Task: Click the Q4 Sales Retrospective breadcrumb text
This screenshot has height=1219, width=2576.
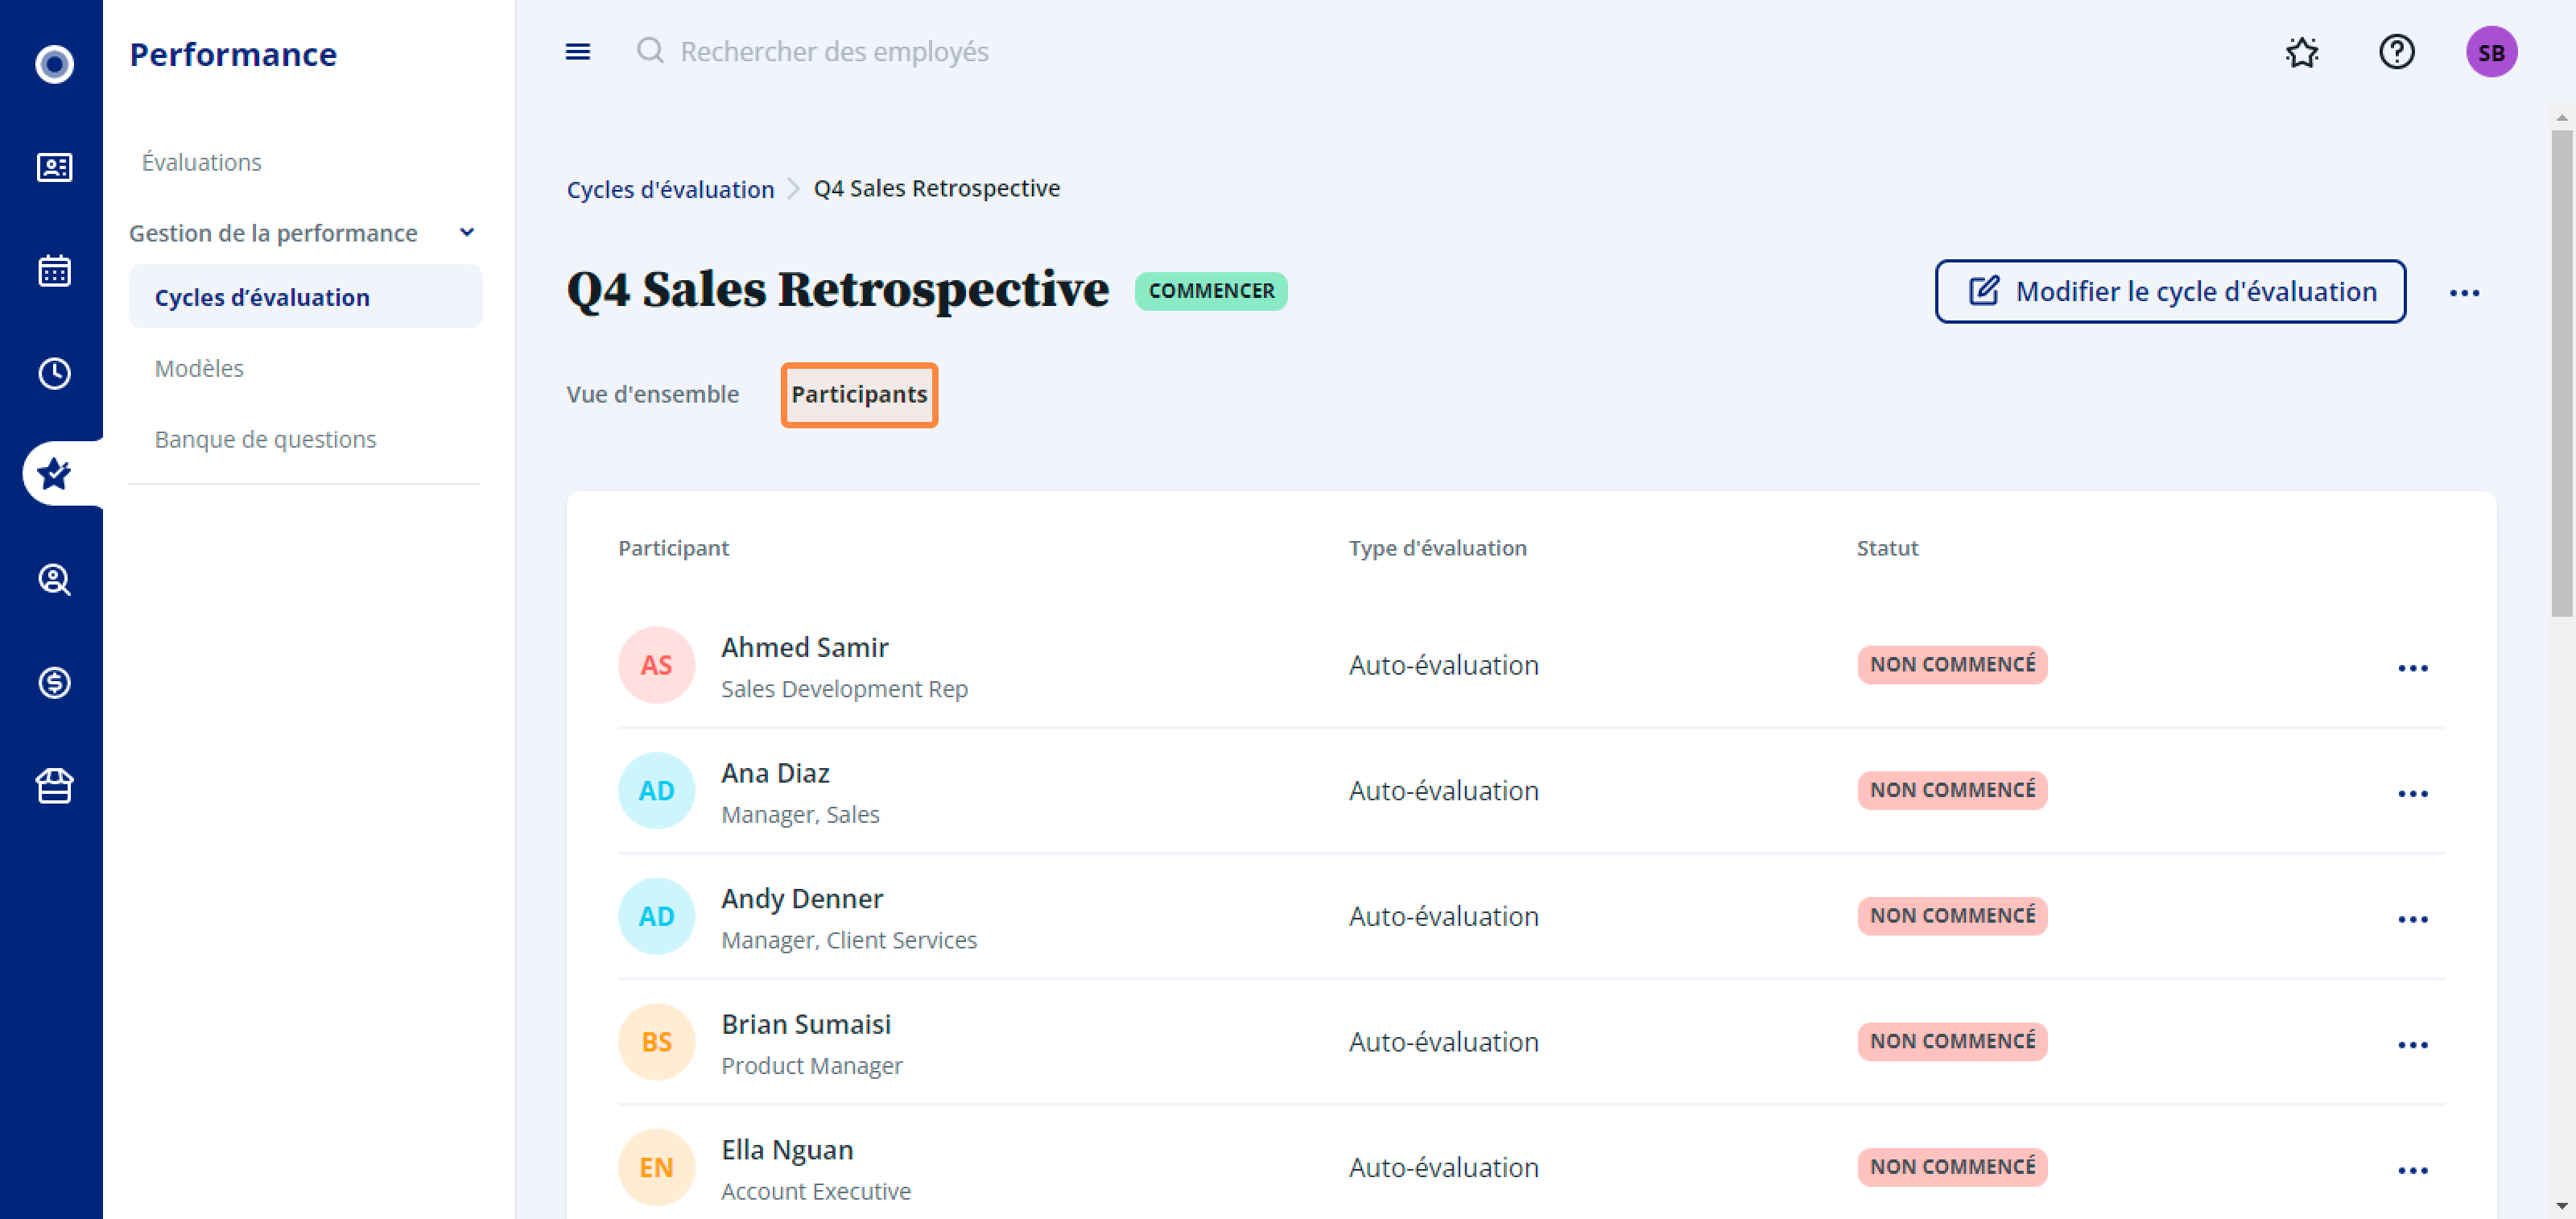Action: [936, 188]
